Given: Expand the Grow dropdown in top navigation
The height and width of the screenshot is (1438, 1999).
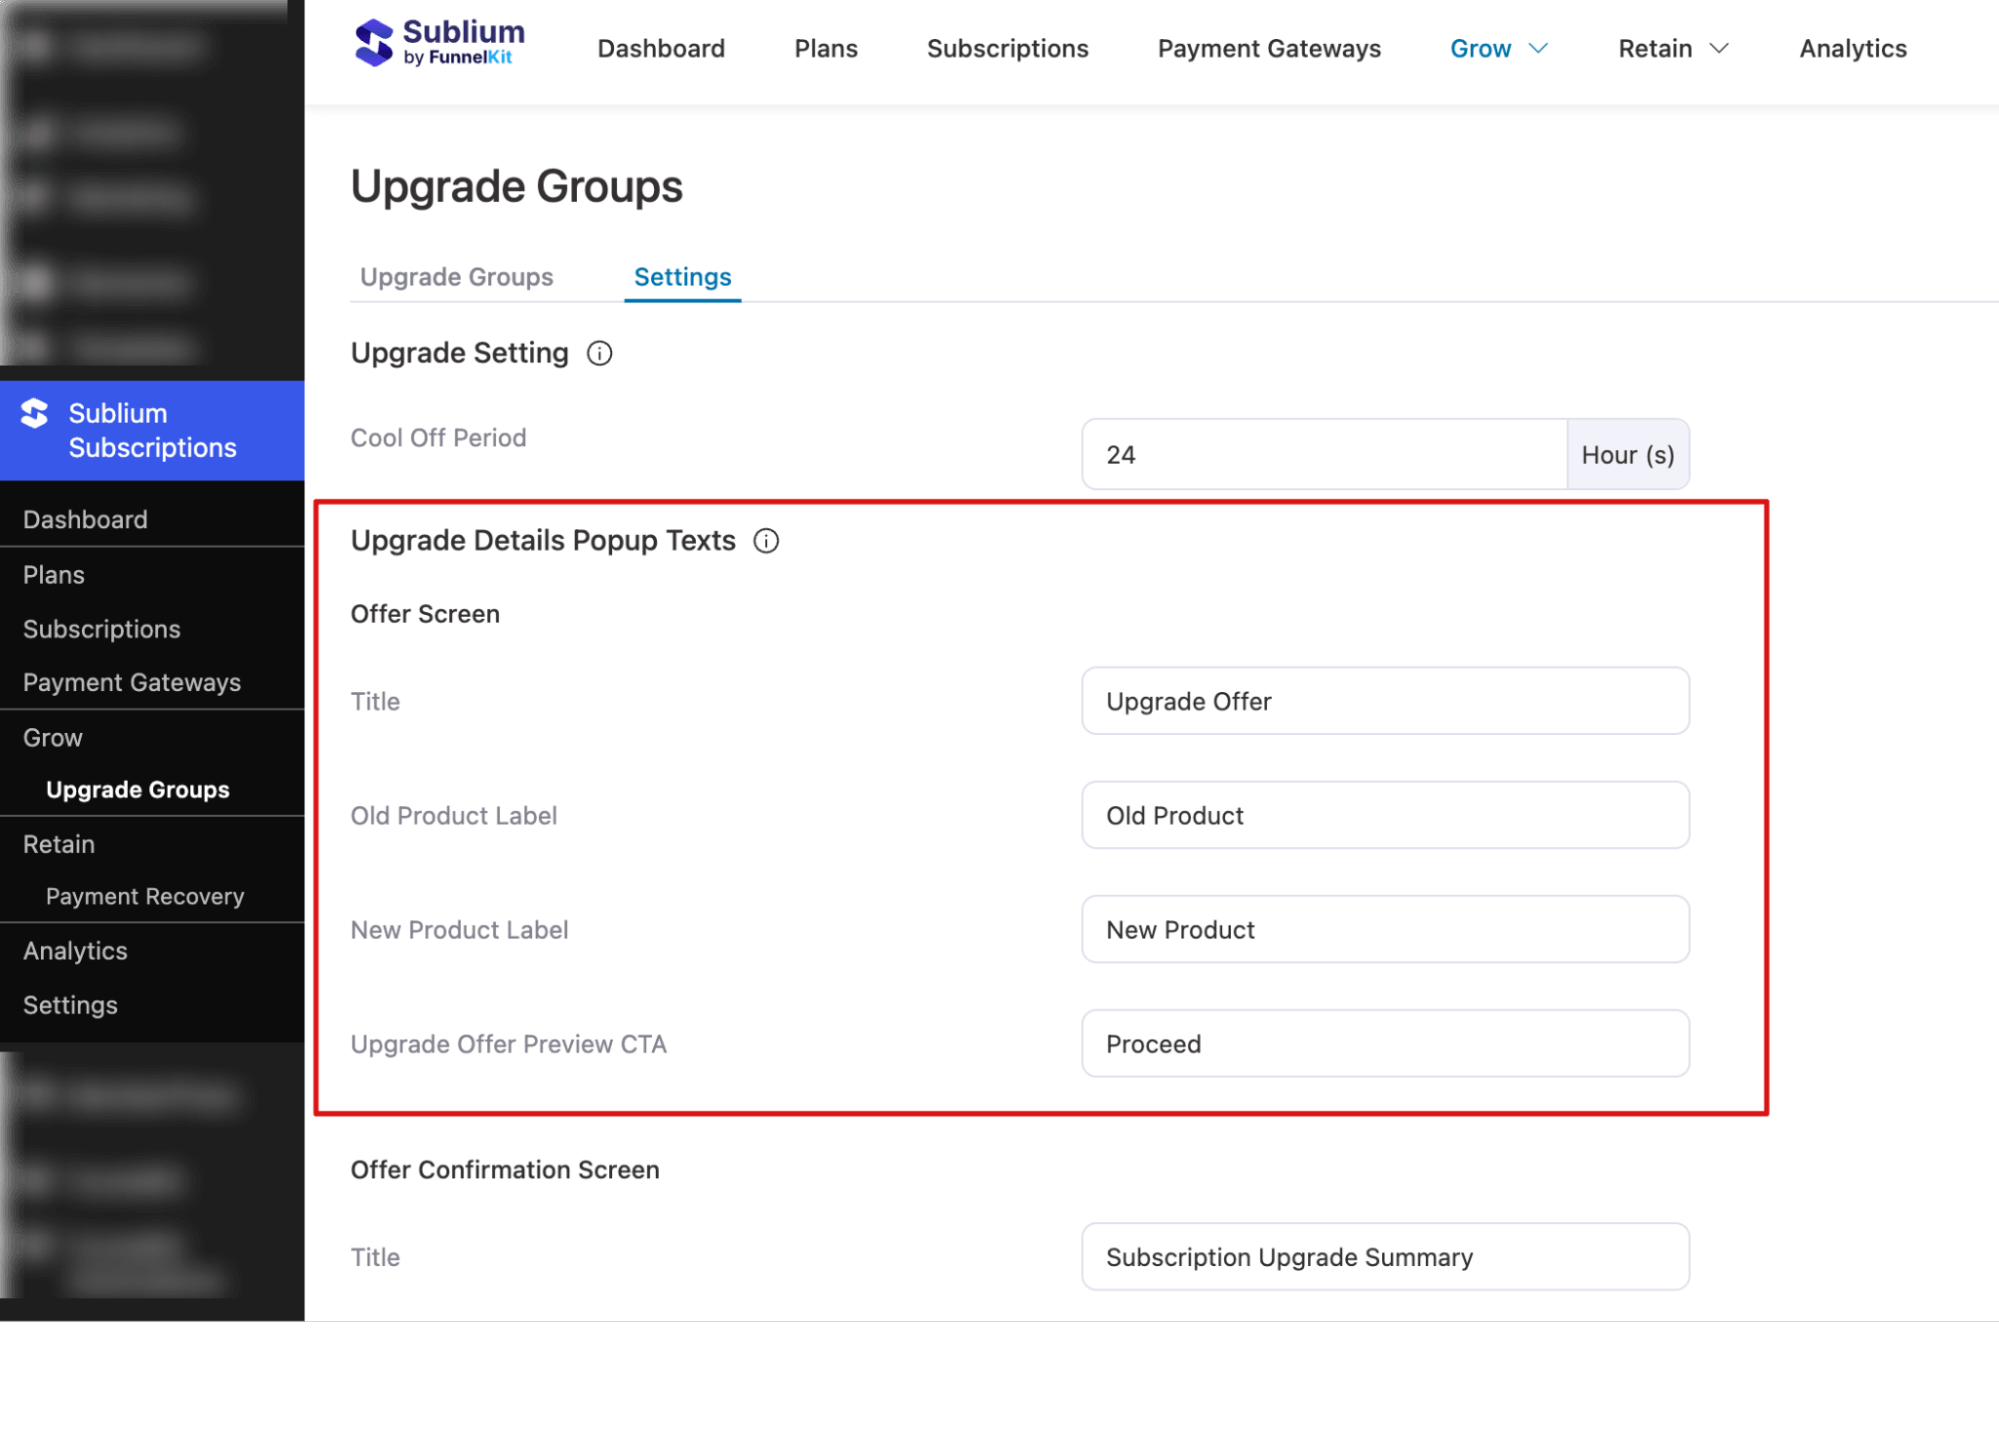Looking at the screenshot, I should [1498, 48].
